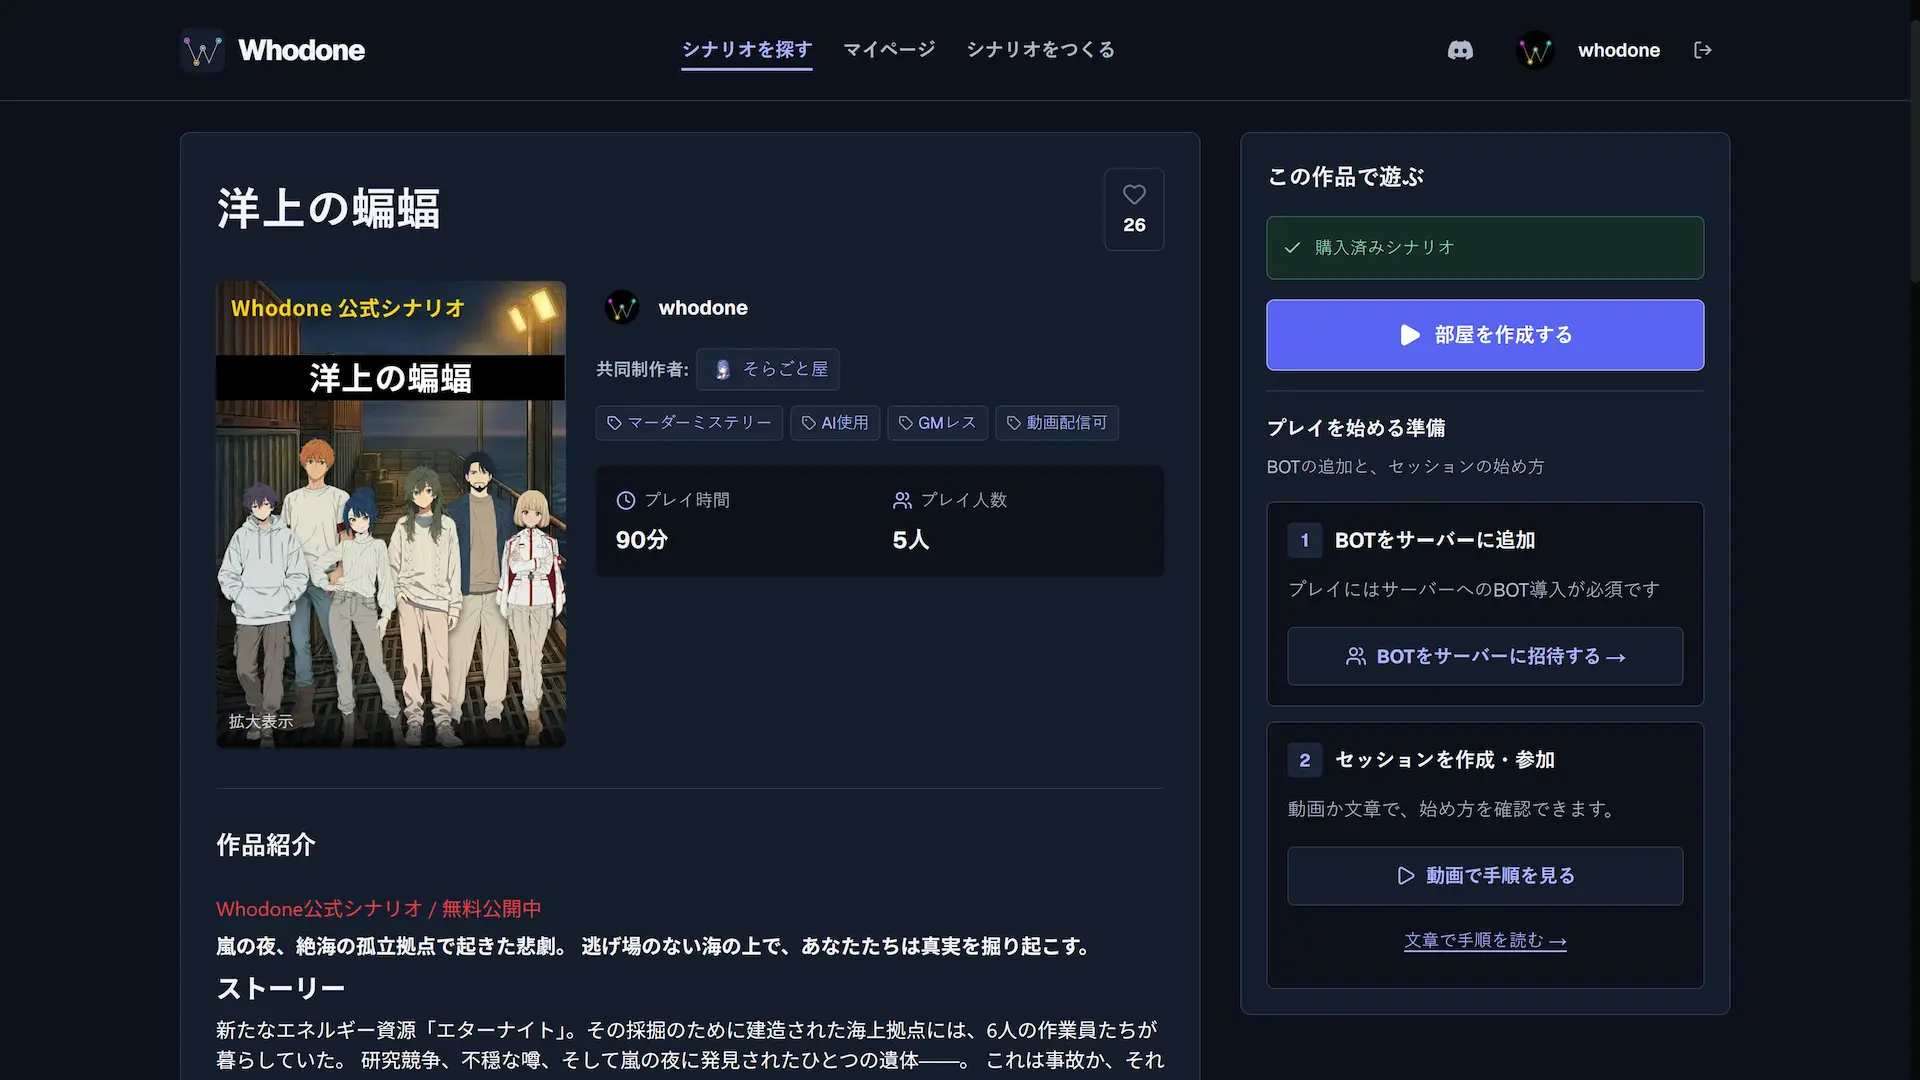The width and height of the screenshot is (1920, 1080).
Task: Click the logout icon in header
Action: pyautogui.click(x=1703, y=50)
